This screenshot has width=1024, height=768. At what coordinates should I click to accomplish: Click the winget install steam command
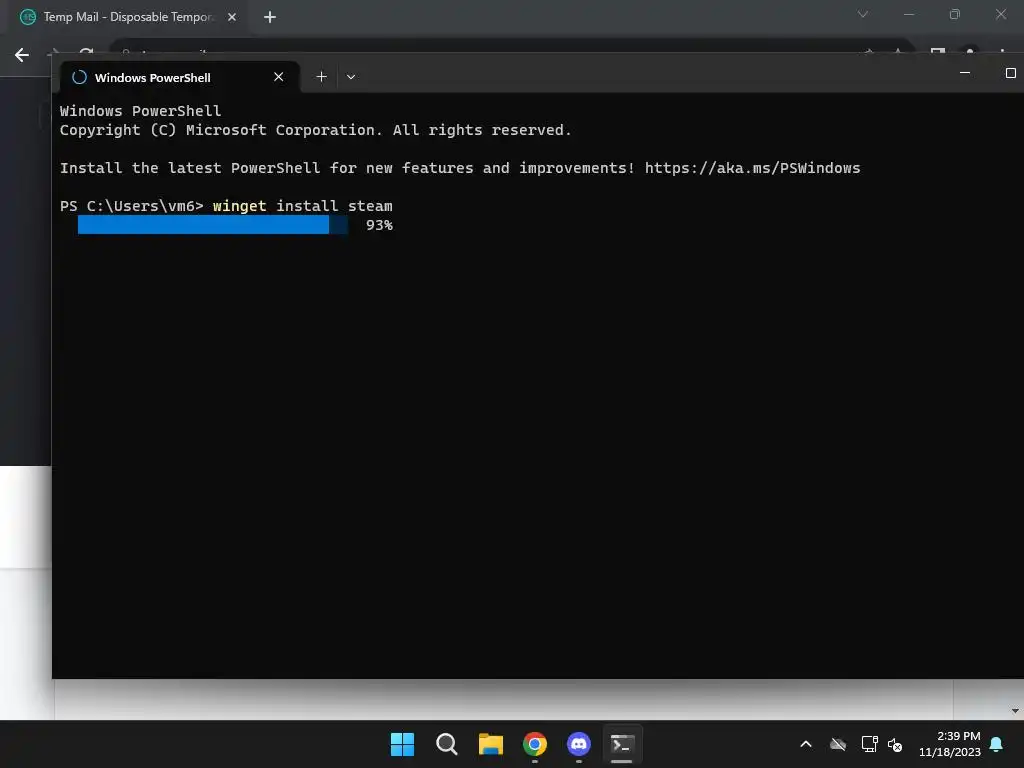point(302,206)
